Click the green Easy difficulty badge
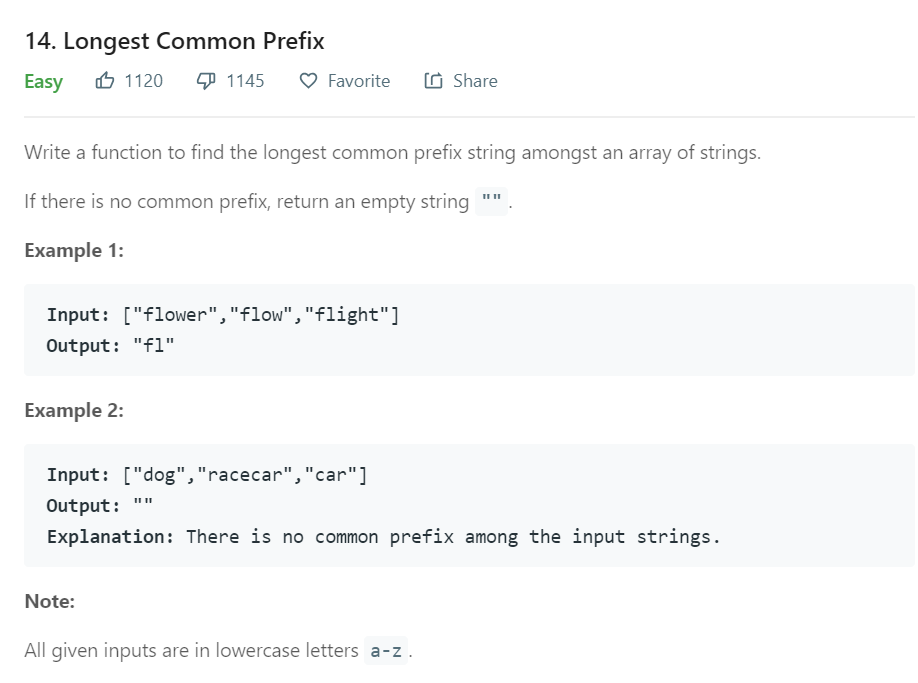This screenshot has height=683, width=918. tap(42, 82)
